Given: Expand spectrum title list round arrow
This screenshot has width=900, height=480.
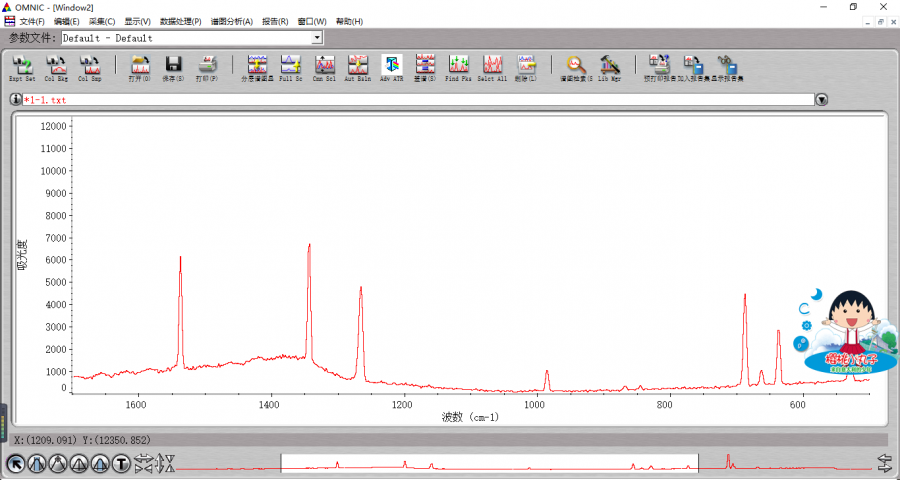Looking at the screenshot, I should point(822,100).
